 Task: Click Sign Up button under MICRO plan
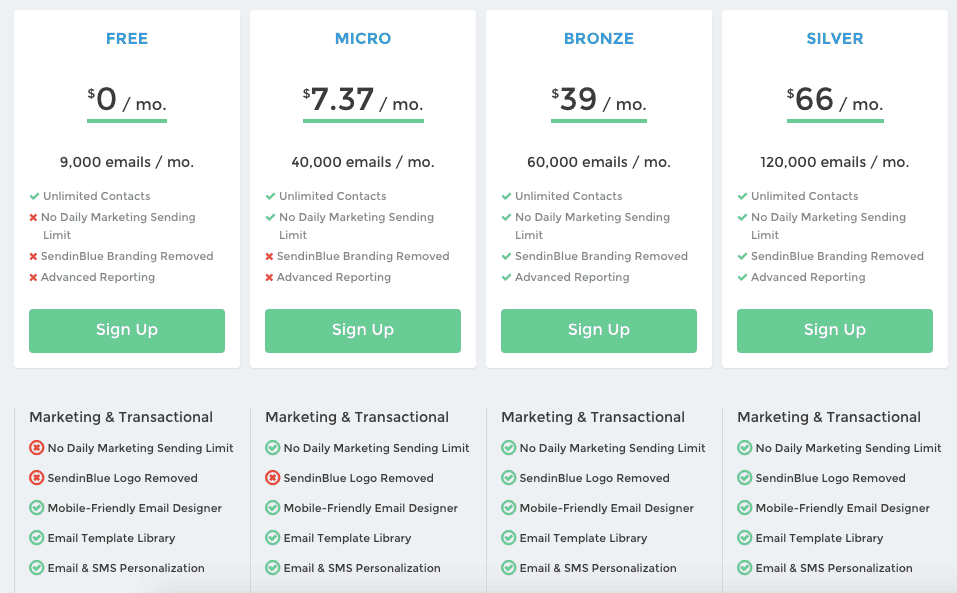pyautogui.click(x=363, y=331)
